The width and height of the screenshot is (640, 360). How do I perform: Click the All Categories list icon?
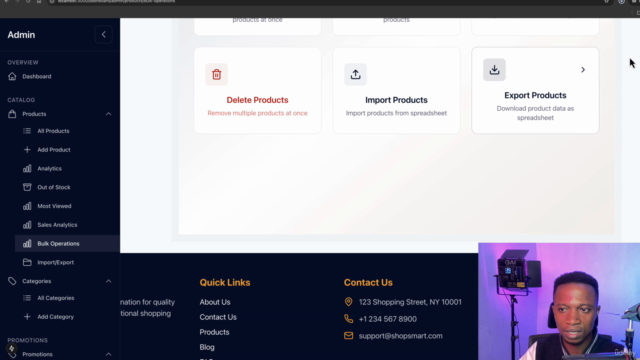[x=27, y=298]
